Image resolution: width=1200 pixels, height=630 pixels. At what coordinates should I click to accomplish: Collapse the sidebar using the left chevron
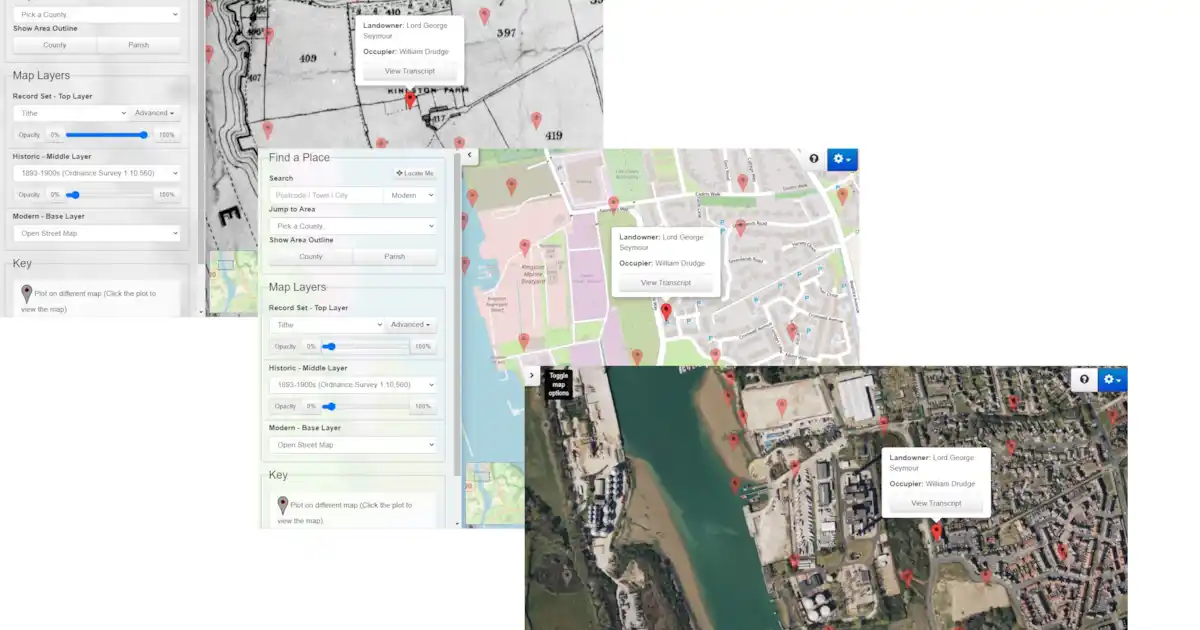469,156
